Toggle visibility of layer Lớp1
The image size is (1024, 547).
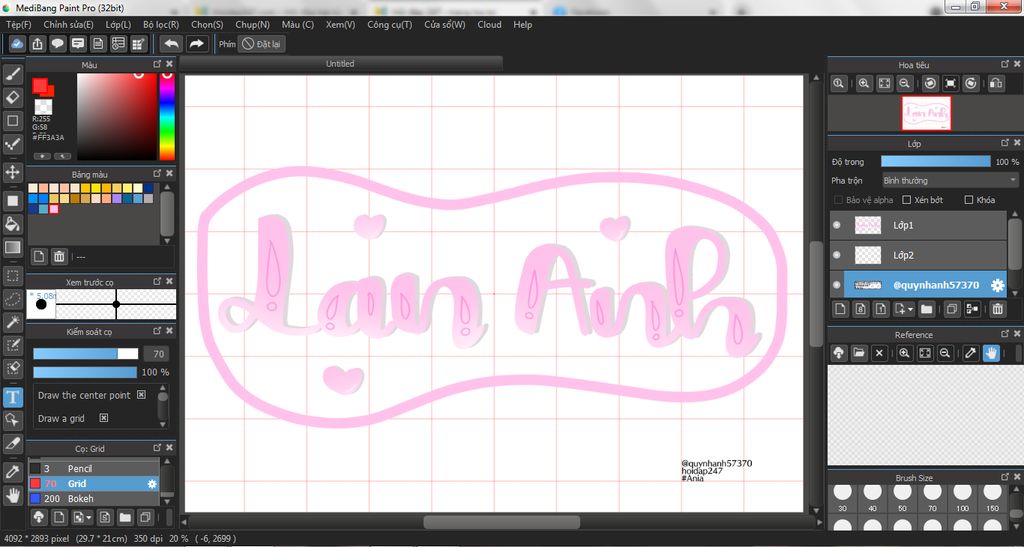[837, 225]
